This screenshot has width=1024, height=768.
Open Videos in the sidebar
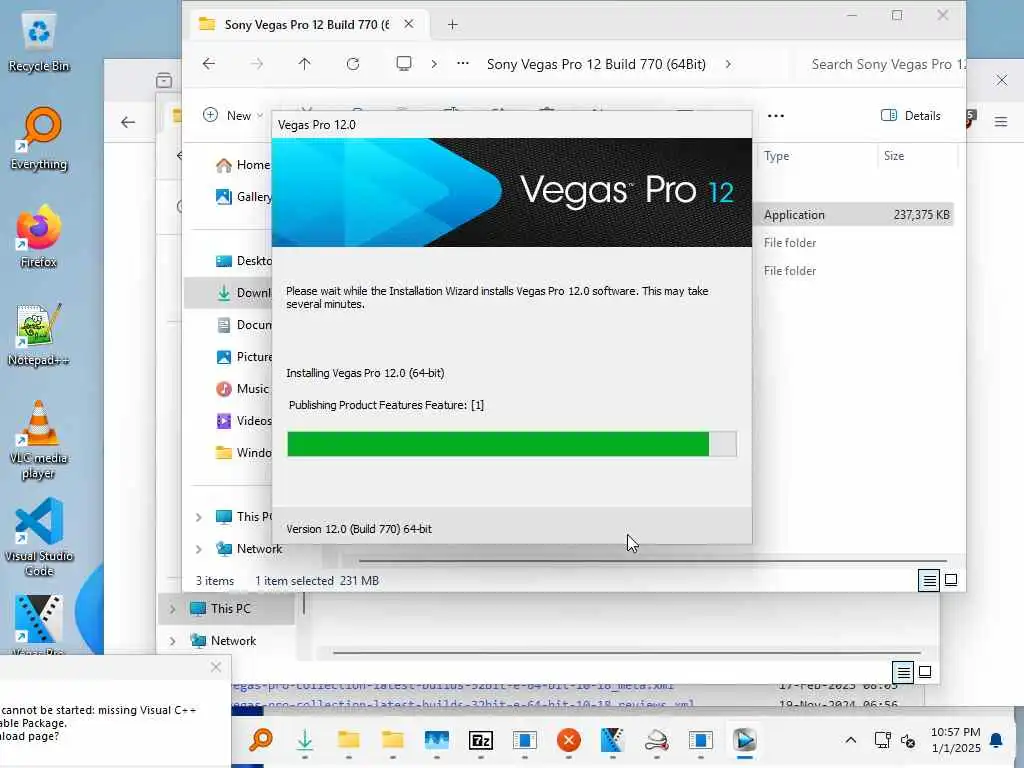point(243,421)
